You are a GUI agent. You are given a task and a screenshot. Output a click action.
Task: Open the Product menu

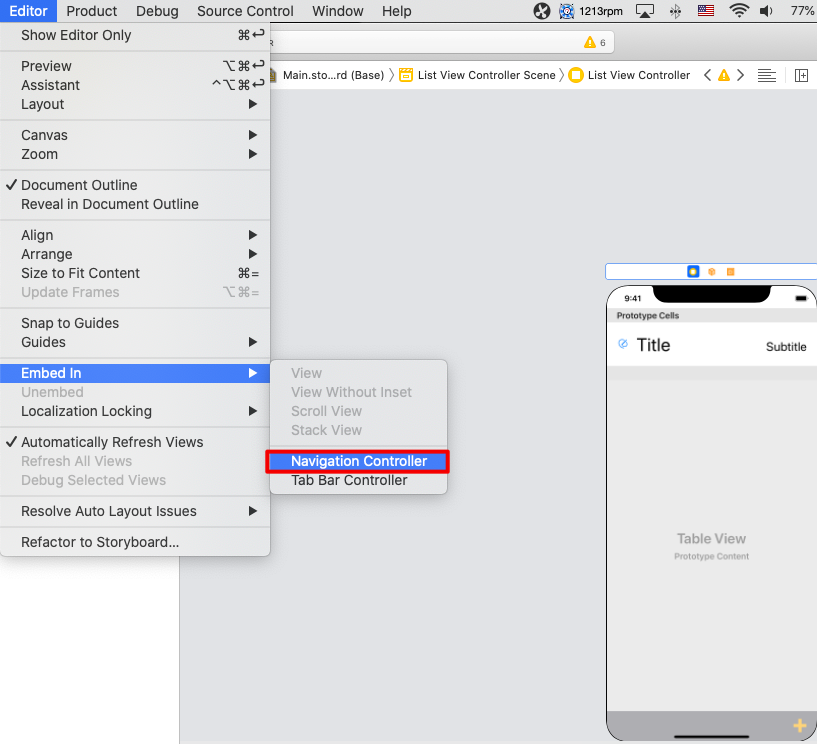92,11
